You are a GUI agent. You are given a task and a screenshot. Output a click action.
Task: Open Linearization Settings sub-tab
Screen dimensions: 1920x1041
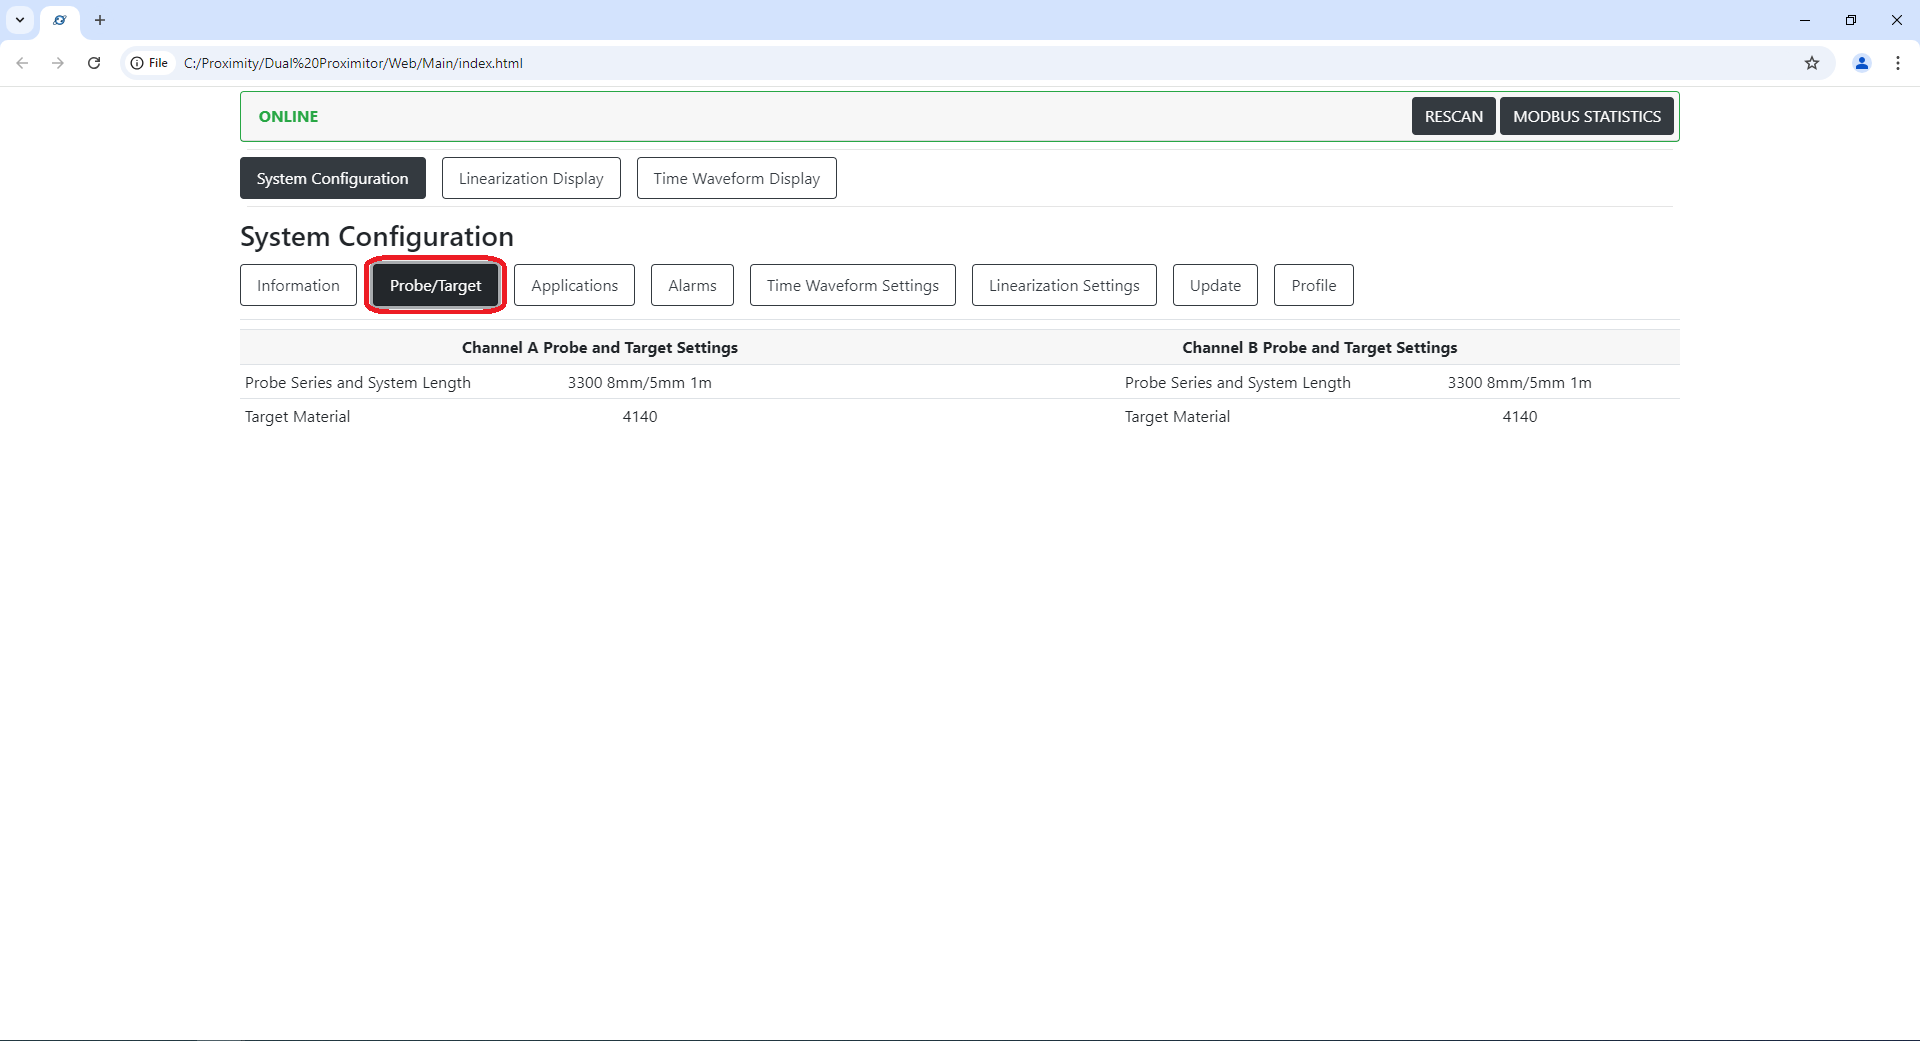(x=1064, y=285)
